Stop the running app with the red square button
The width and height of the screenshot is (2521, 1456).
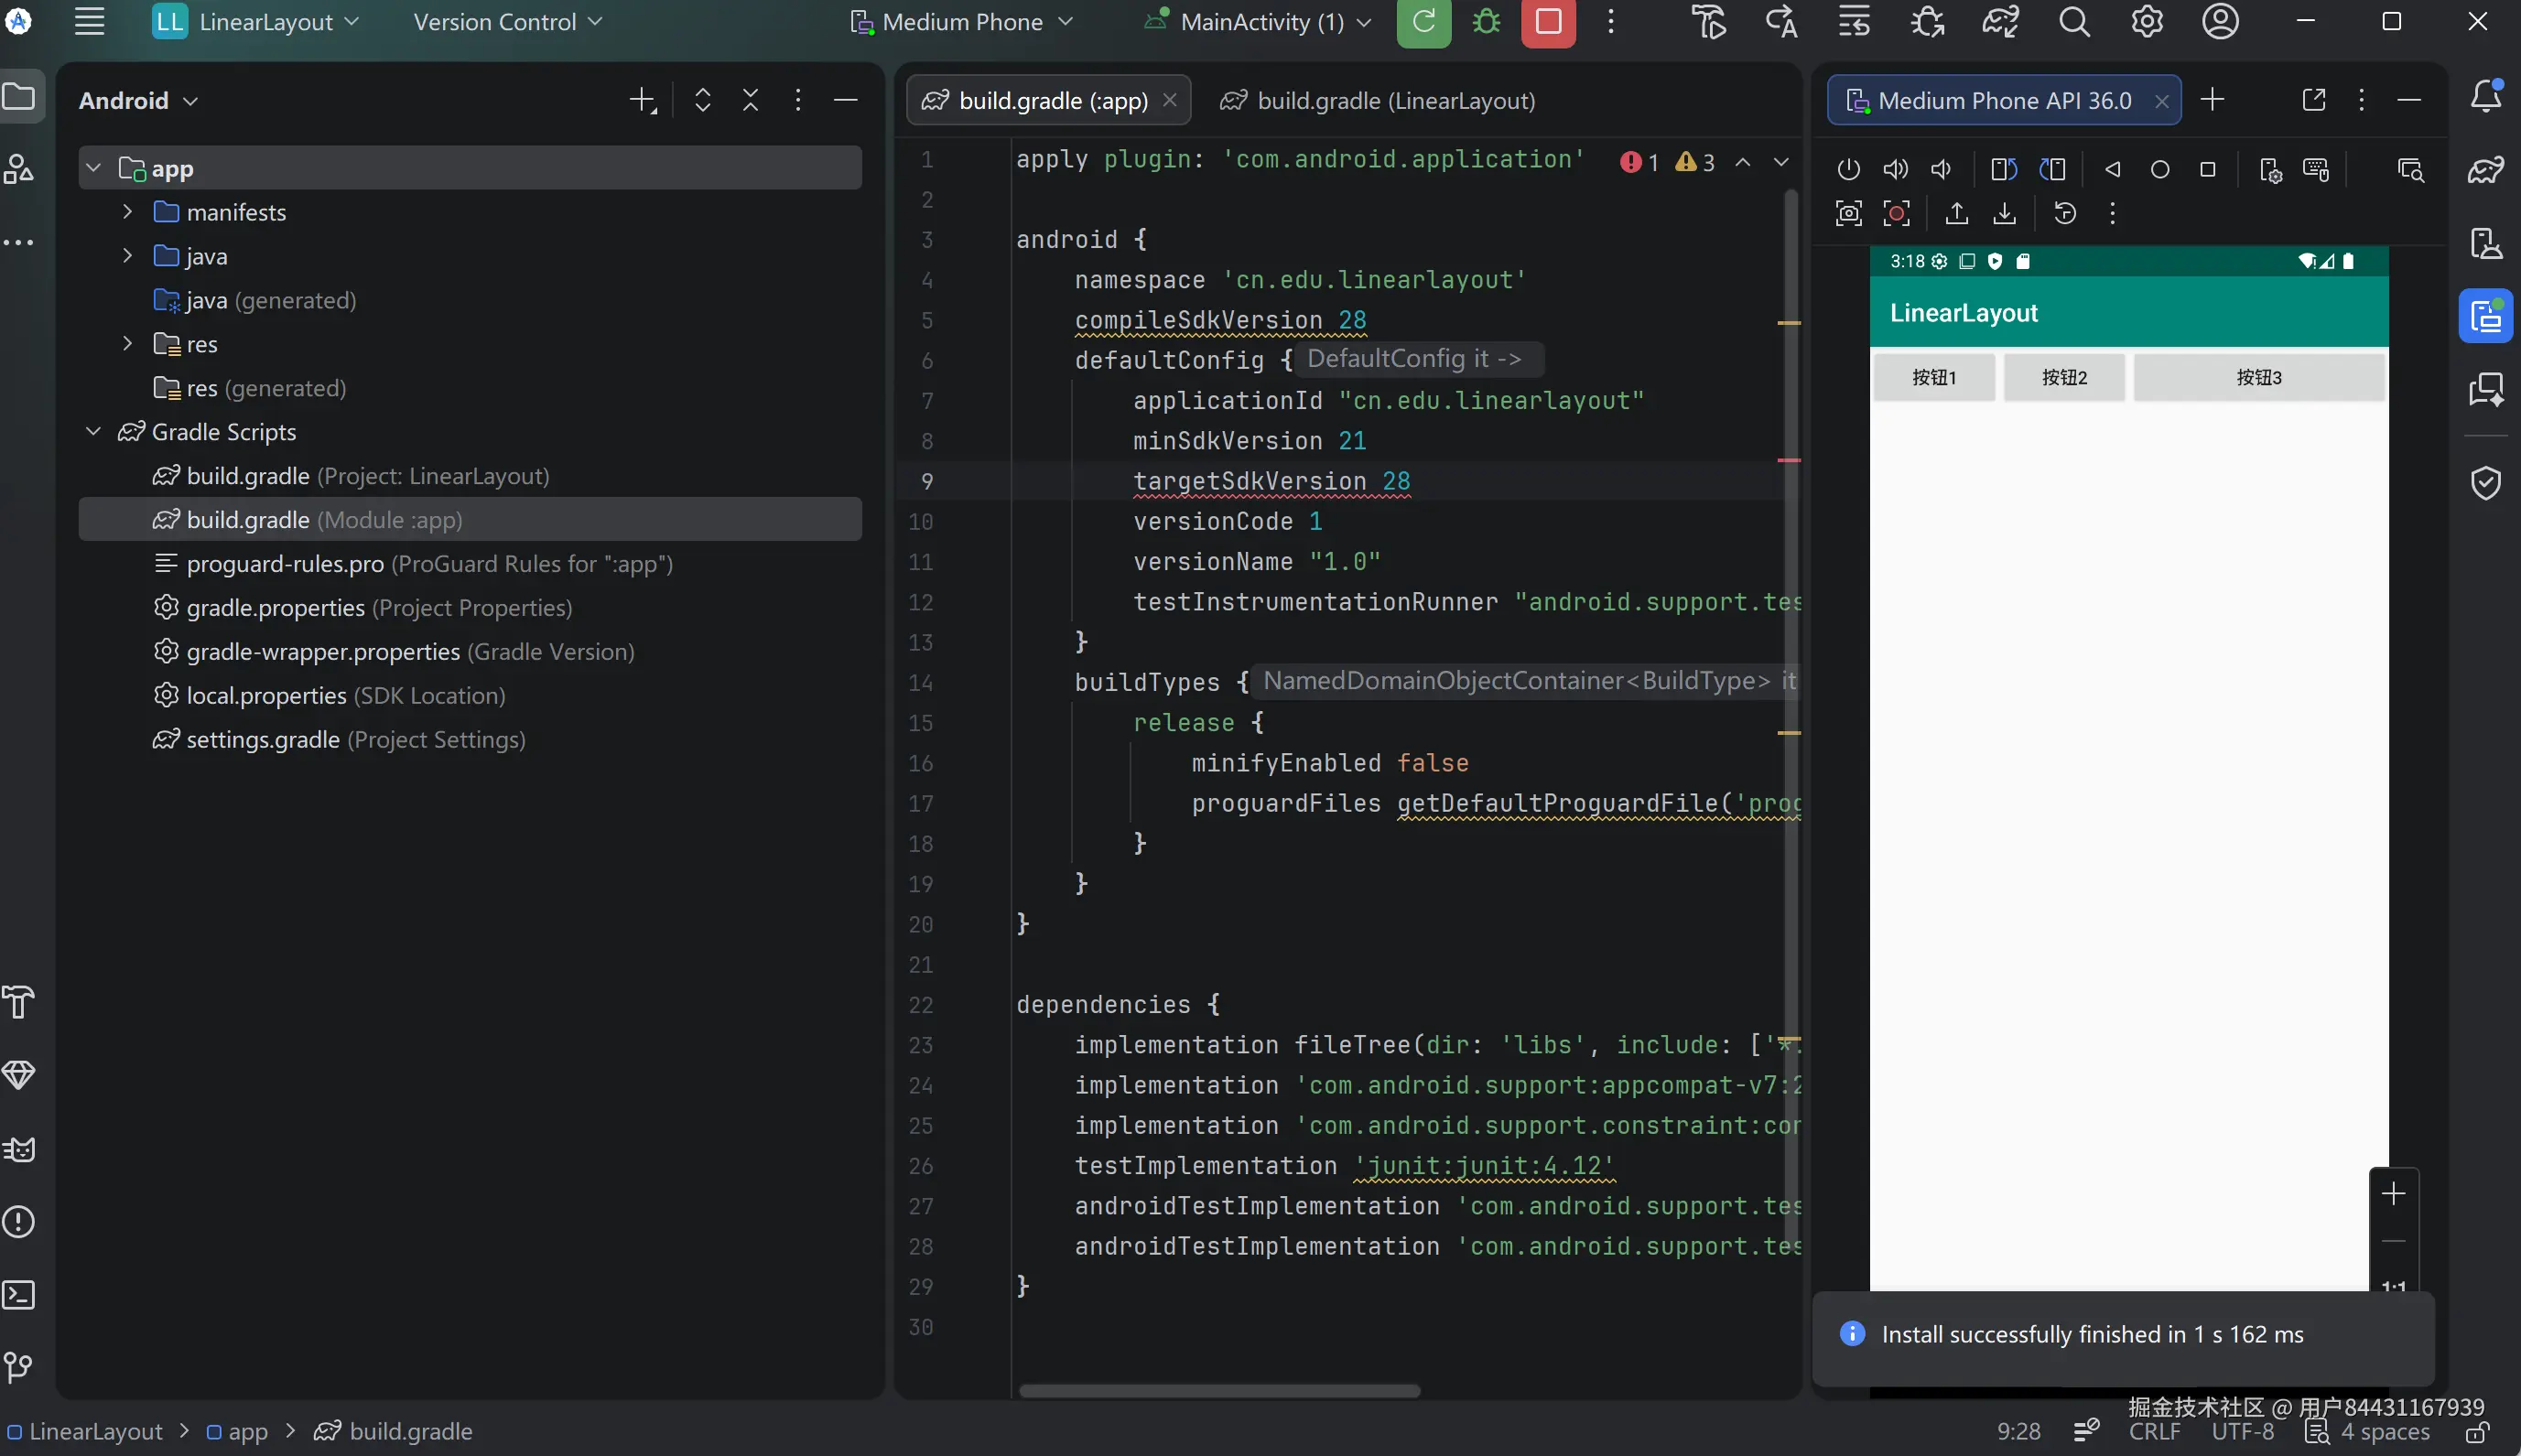1547,21
